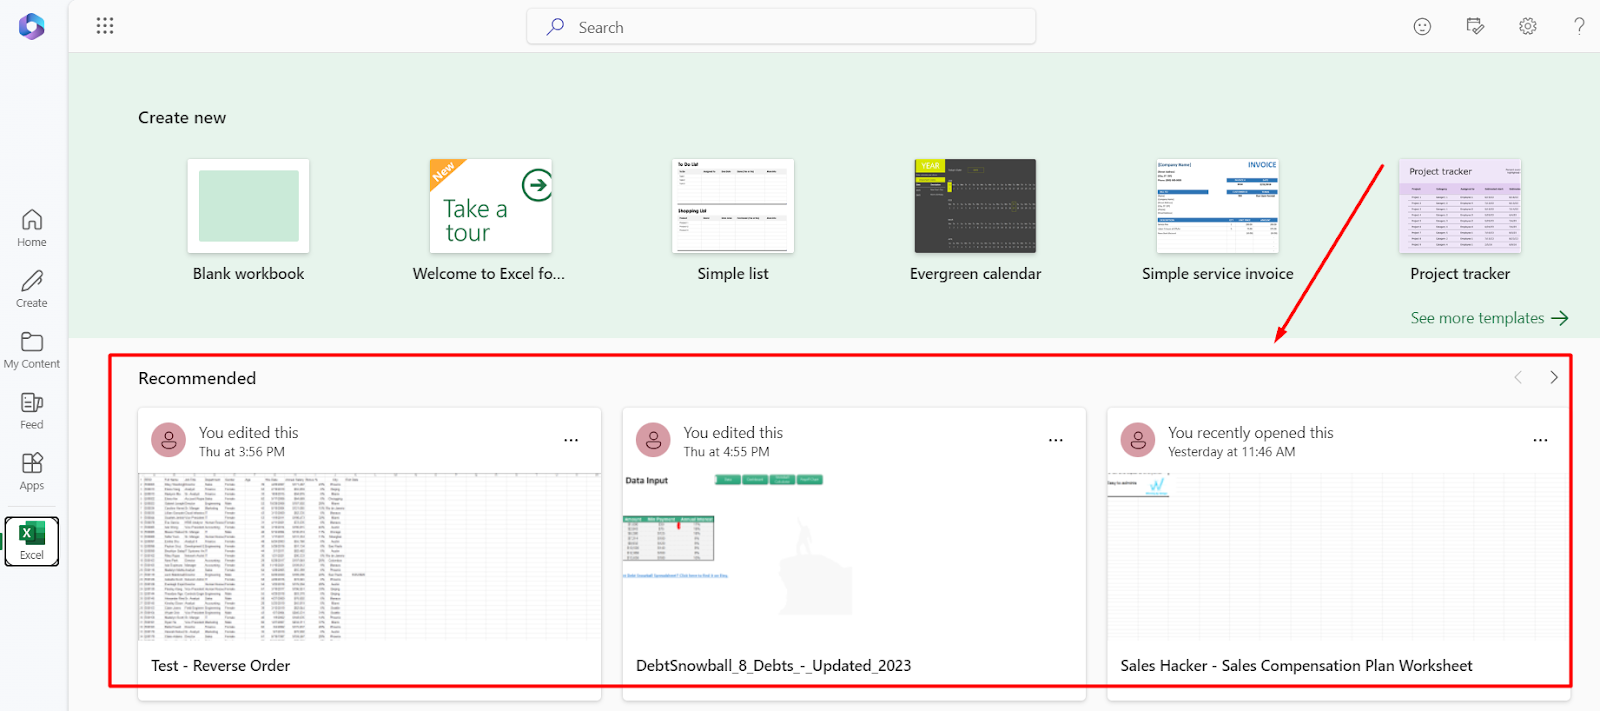This screenshot has height=711, width=1600.
Task: Click the Simple service invoice label
Action: [1218, 274]
